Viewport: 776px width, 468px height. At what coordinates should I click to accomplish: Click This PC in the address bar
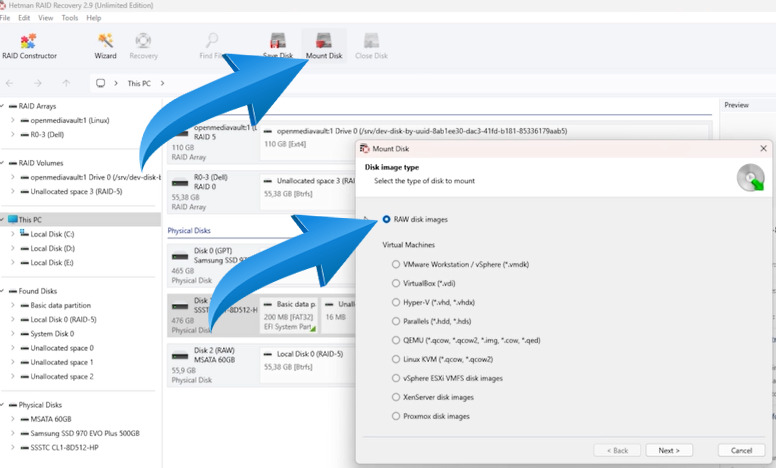pyautogui.click(x=139, y=83)
